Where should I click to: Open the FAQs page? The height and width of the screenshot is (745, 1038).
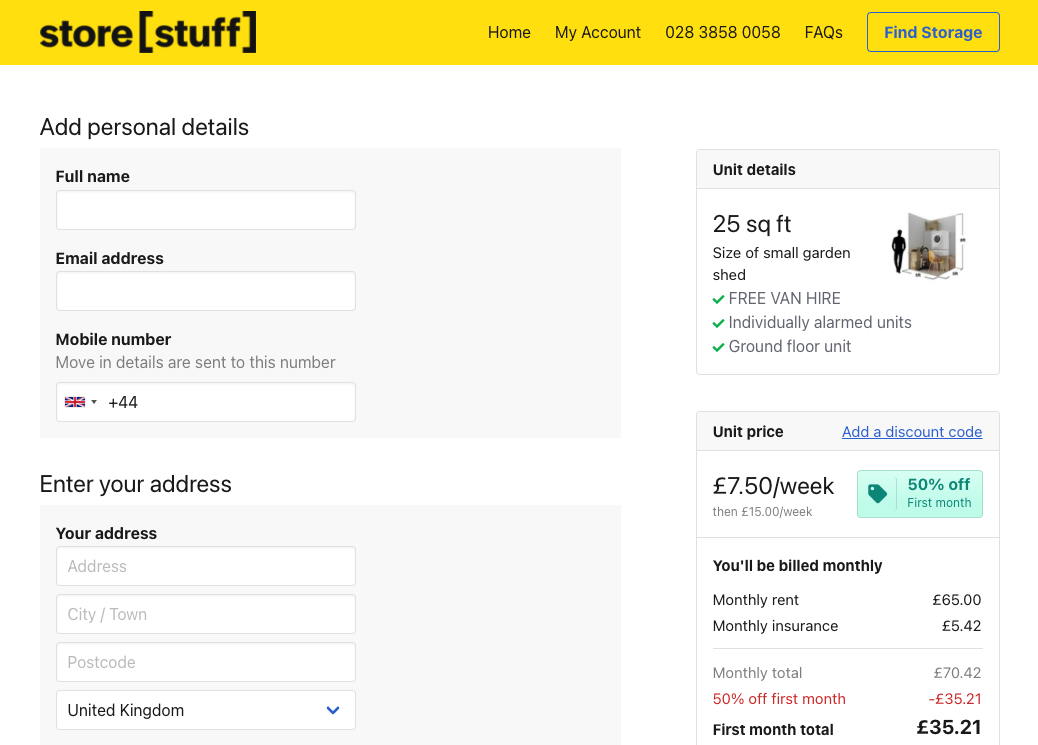[x=823, y=32]
